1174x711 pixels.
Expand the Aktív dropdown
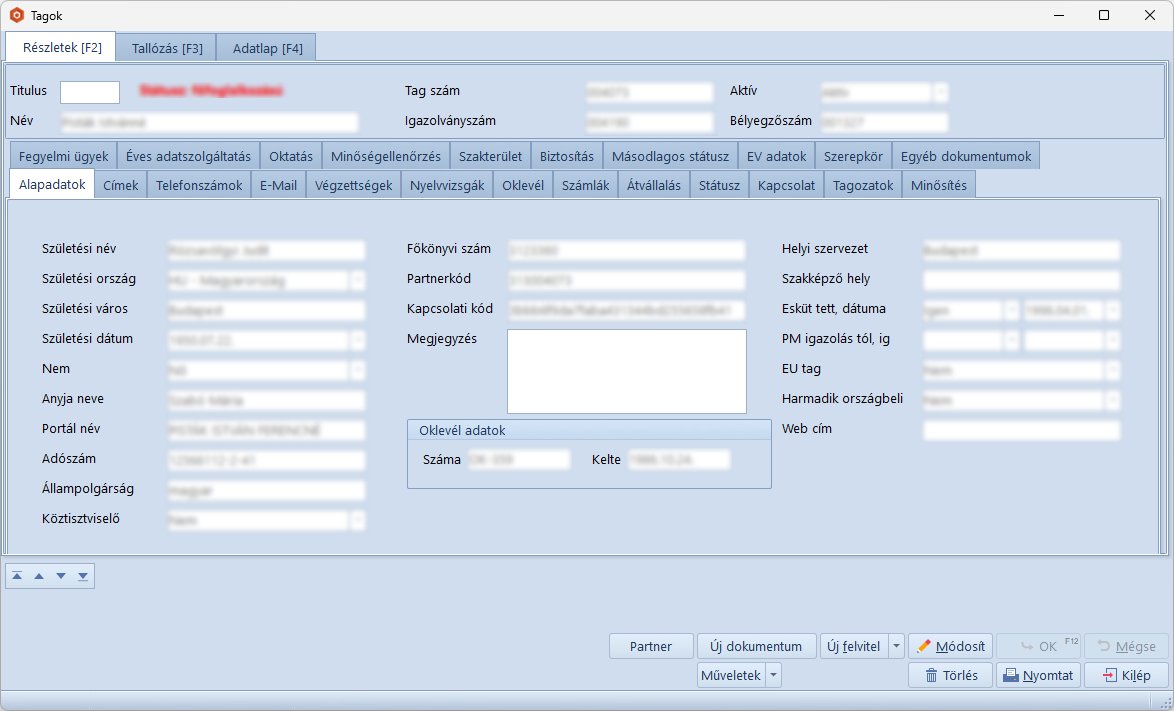coord(940,92)
